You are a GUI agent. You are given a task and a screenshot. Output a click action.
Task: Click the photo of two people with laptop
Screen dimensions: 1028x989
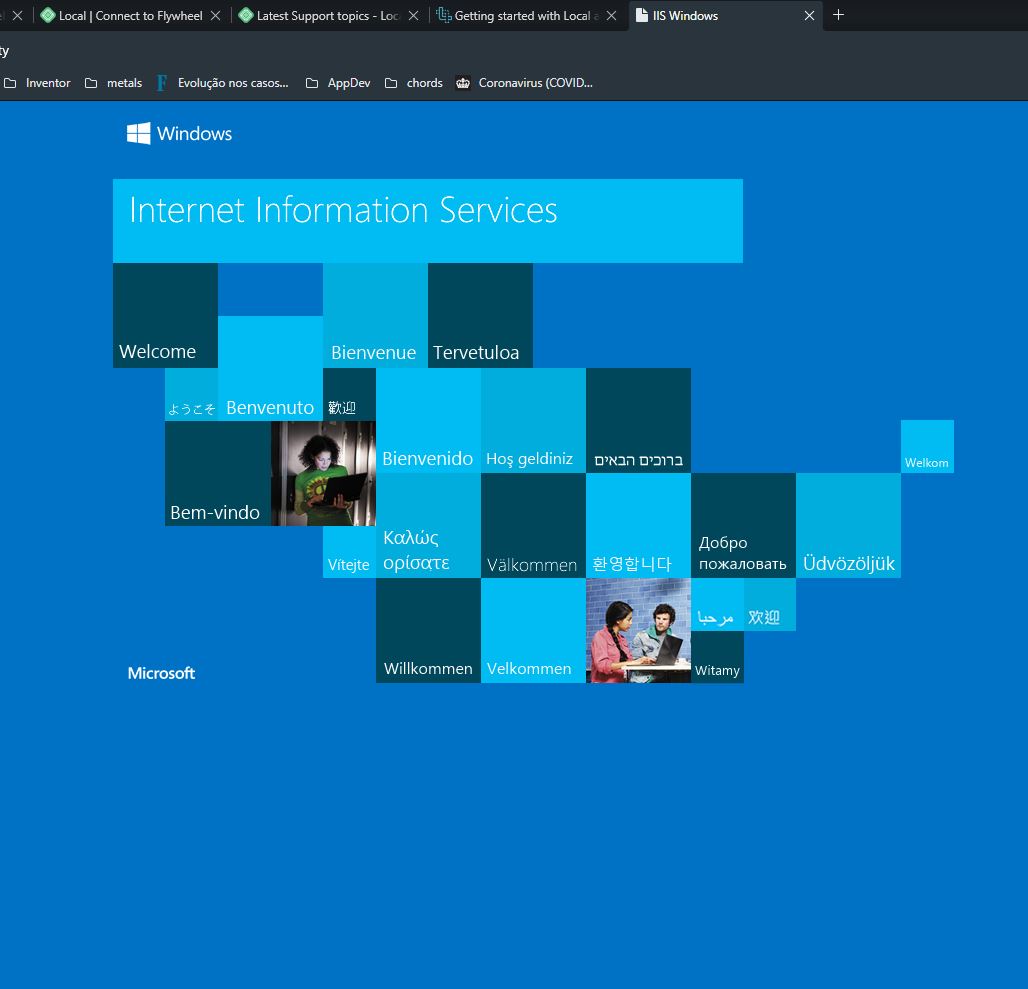[639, 630]
